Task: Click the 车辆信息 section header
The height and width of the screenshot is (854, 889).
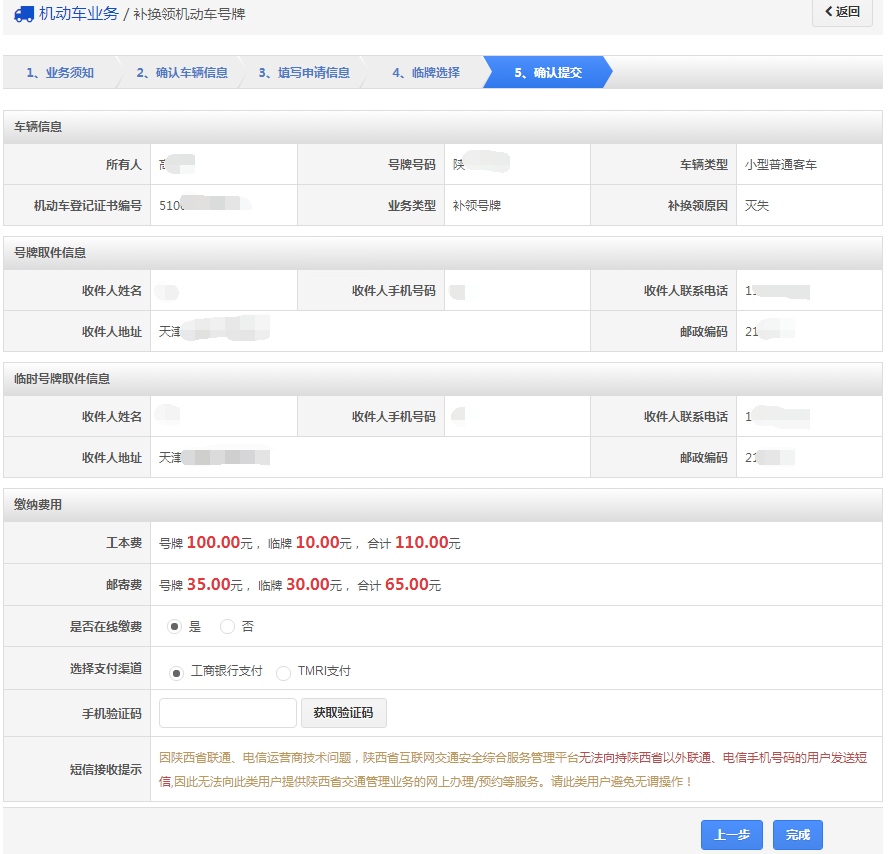Action: tap(38, 127)
